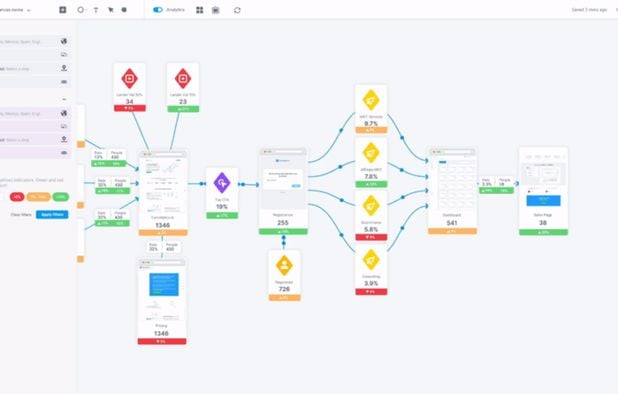Select the text tool in toolbar
Screen dimensions: 618x394
pos(96,10)
